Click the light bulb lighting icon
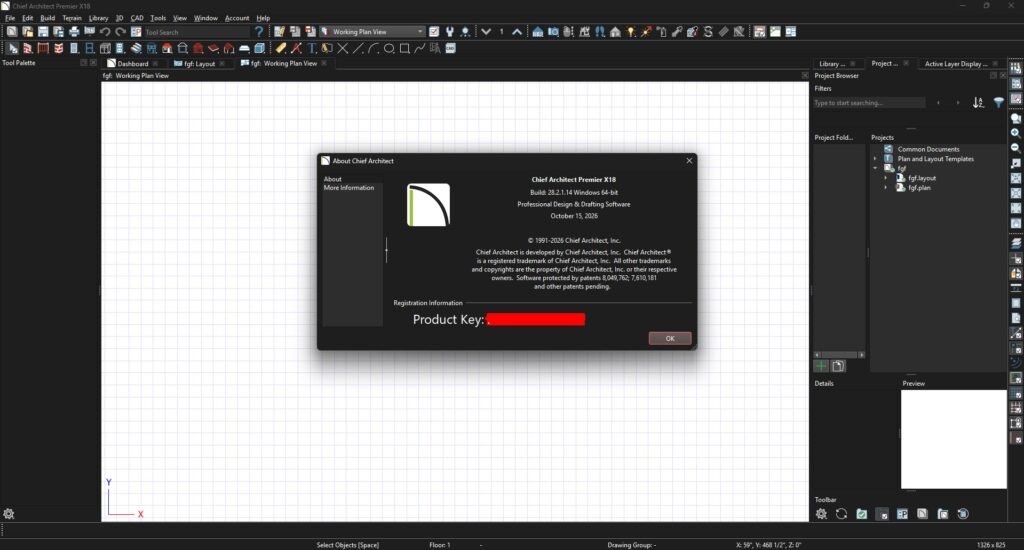The width and height of the screenshot is (1024, 550). click(630, 31)
